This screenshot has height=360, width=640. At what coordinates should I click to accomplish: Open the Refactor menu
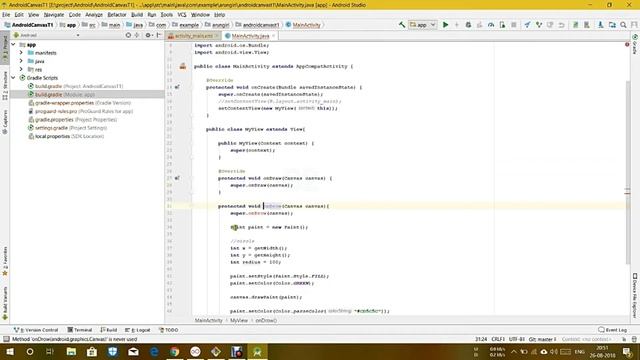(117, 15)
